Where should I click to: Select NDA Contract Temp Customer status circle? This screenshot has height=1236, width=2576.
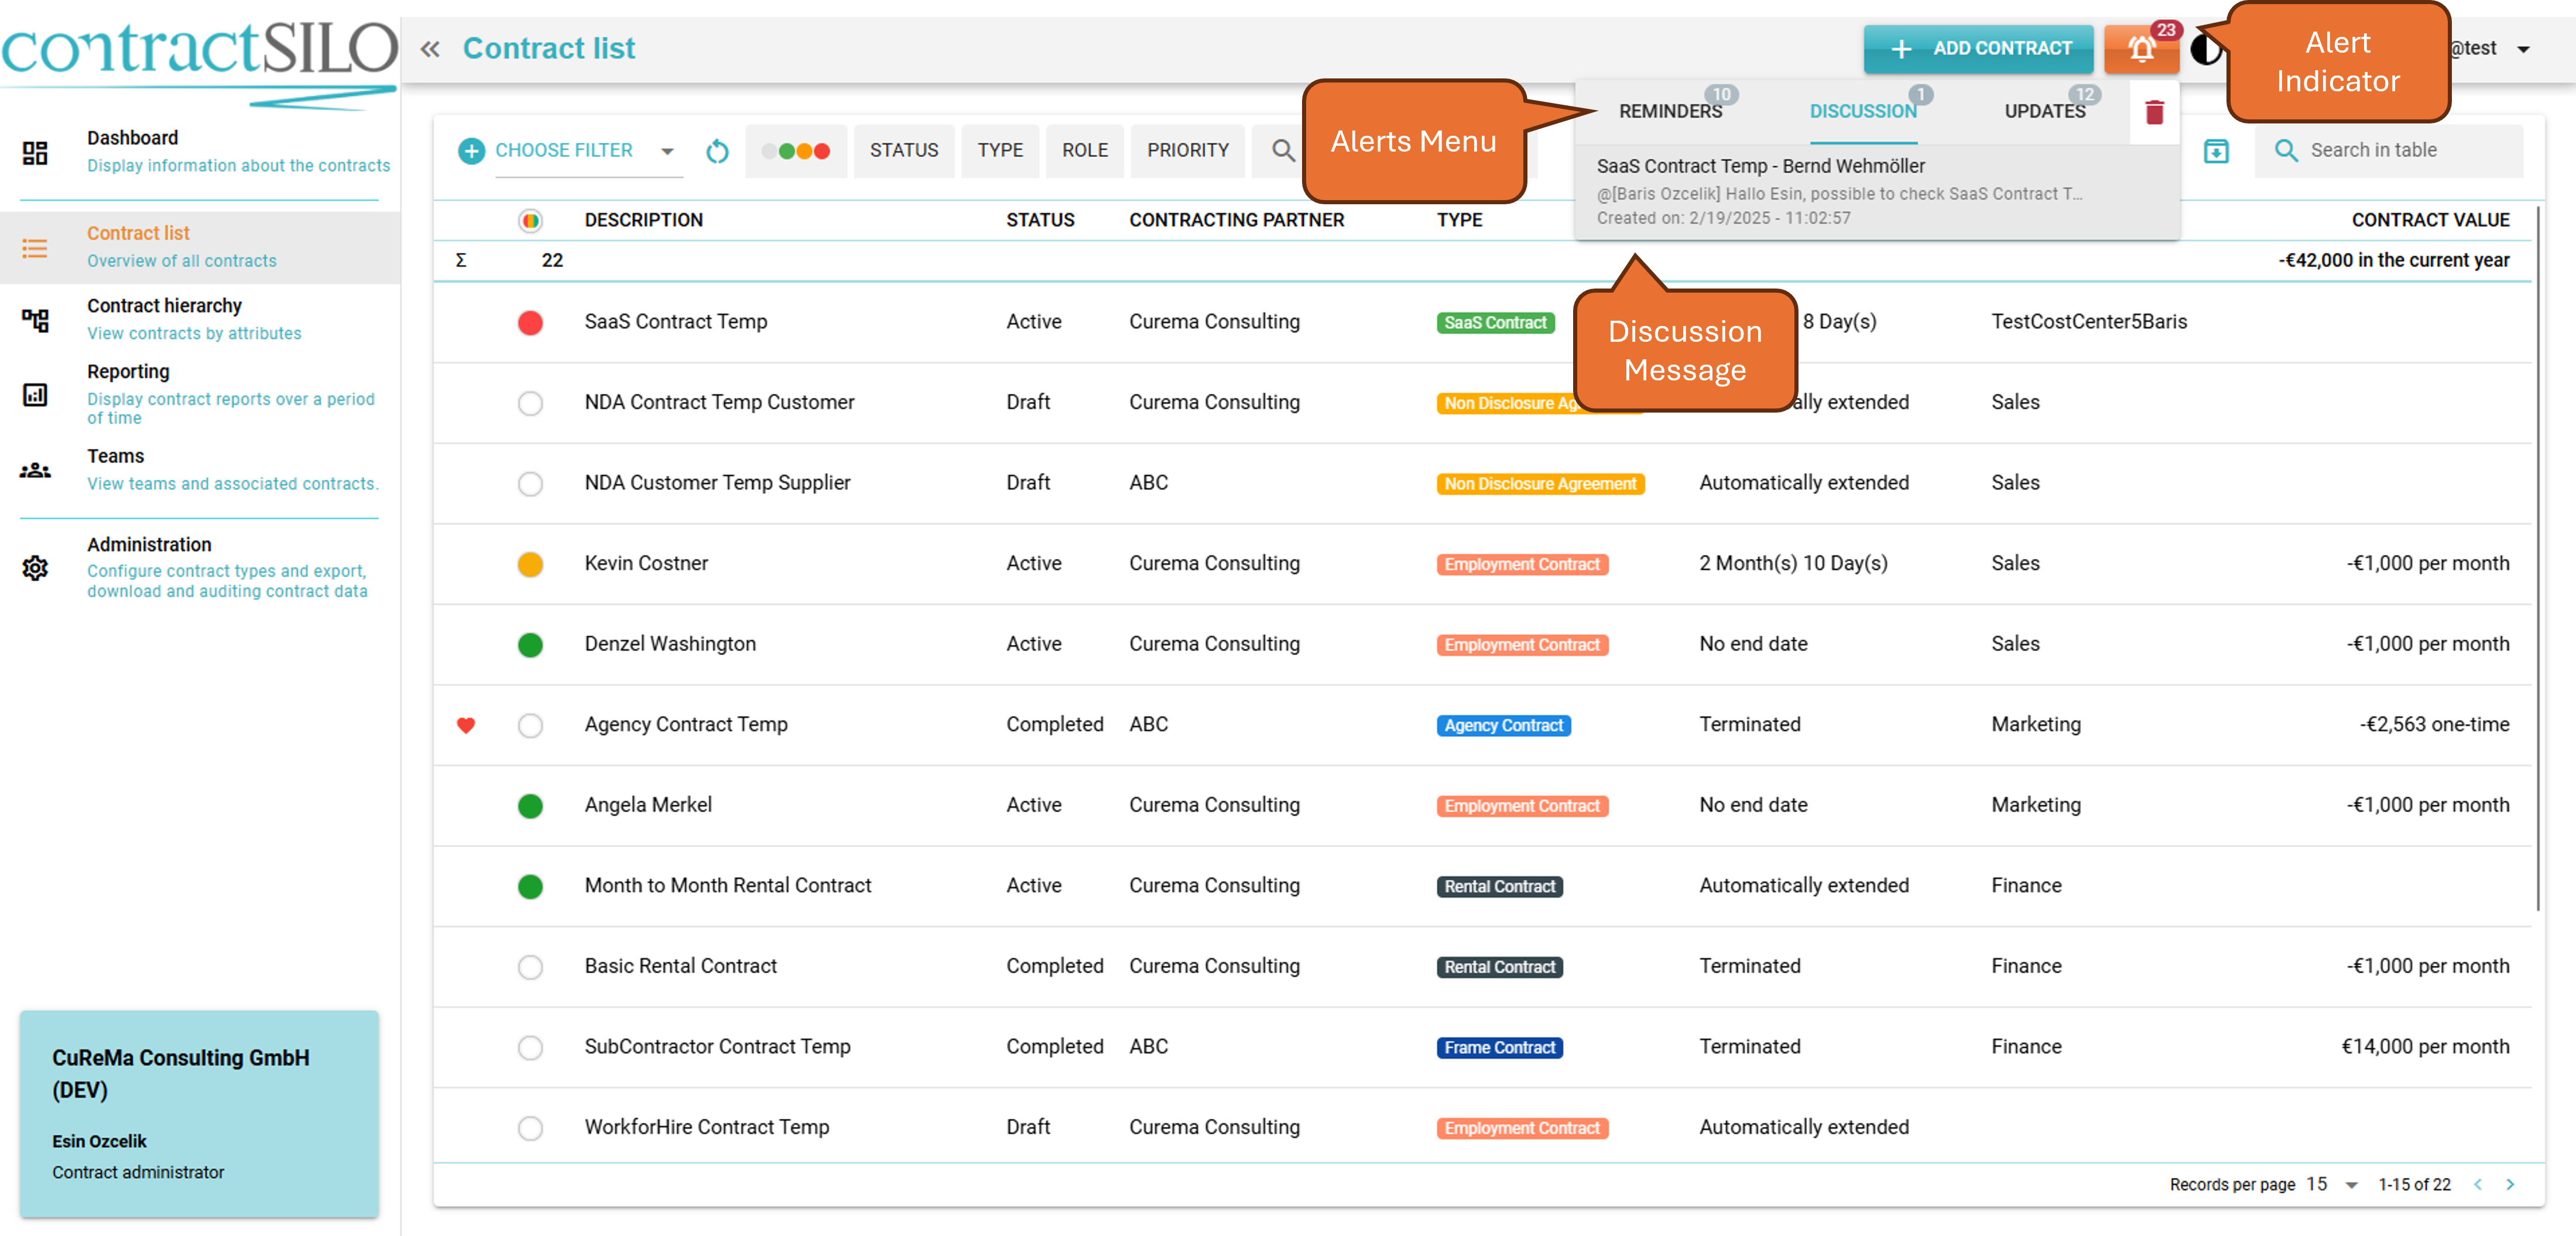(x=530, y=403)
